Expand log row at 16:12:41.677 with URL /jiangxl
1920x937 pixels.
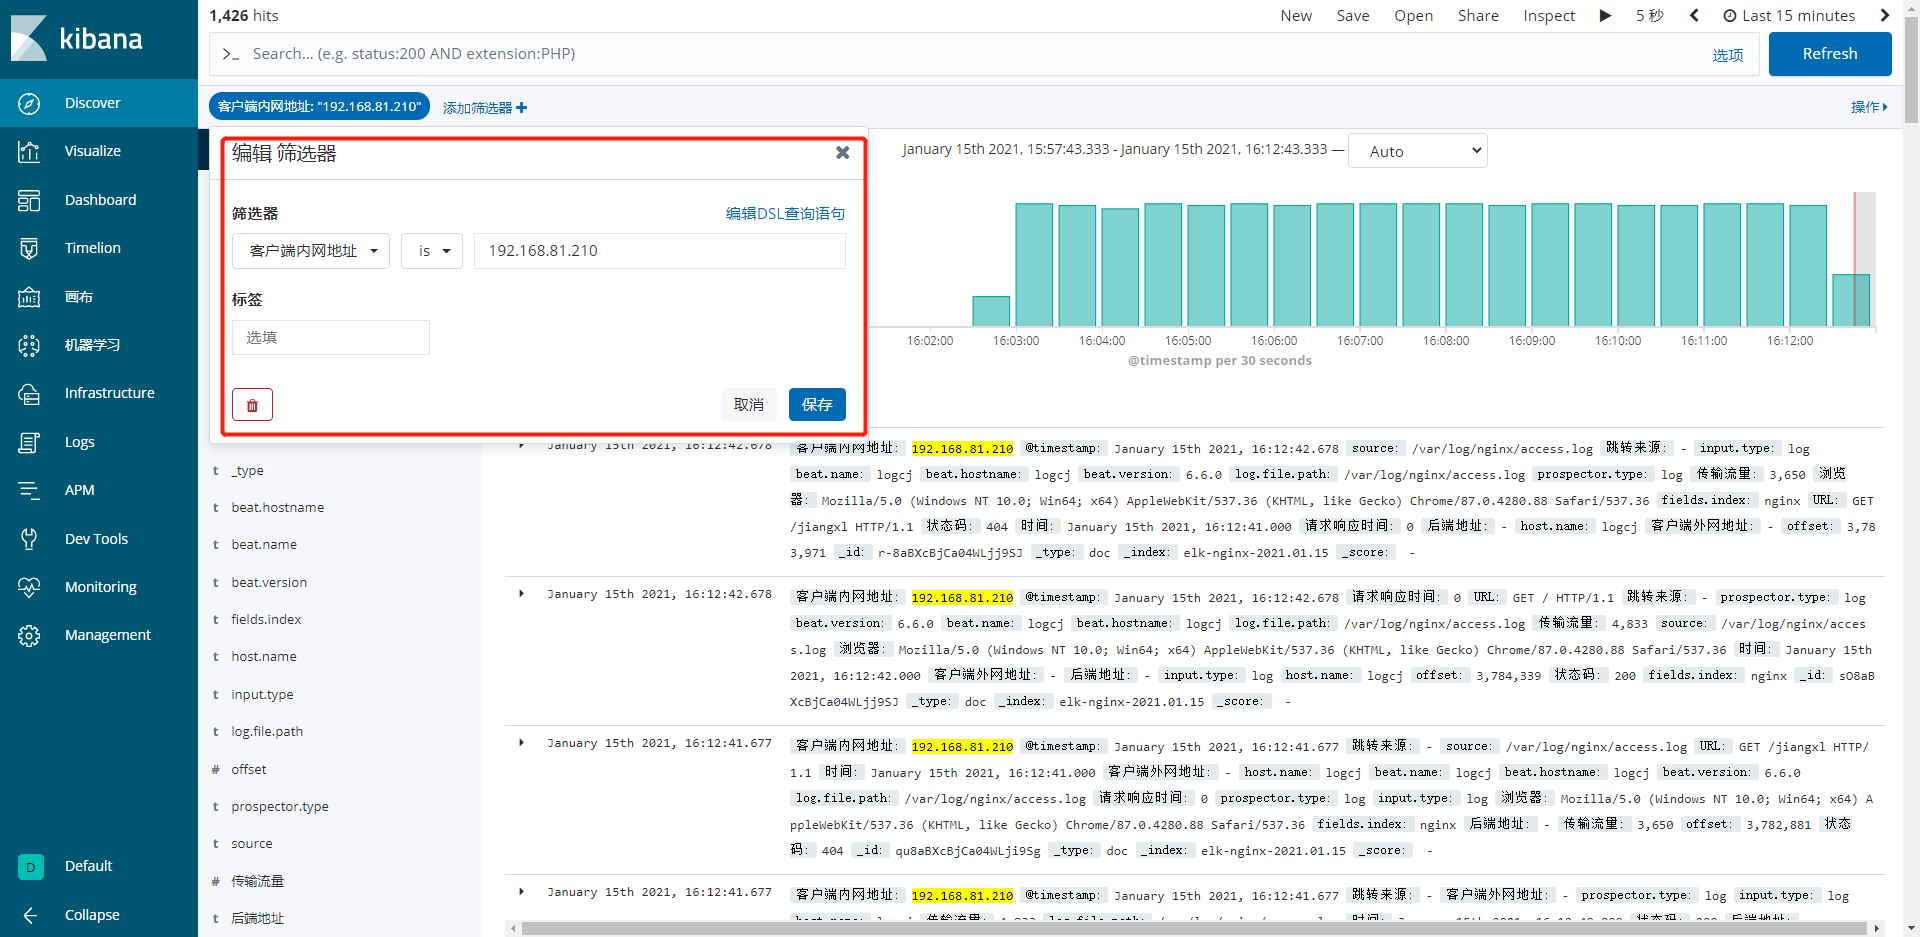(x=521, y=743)
